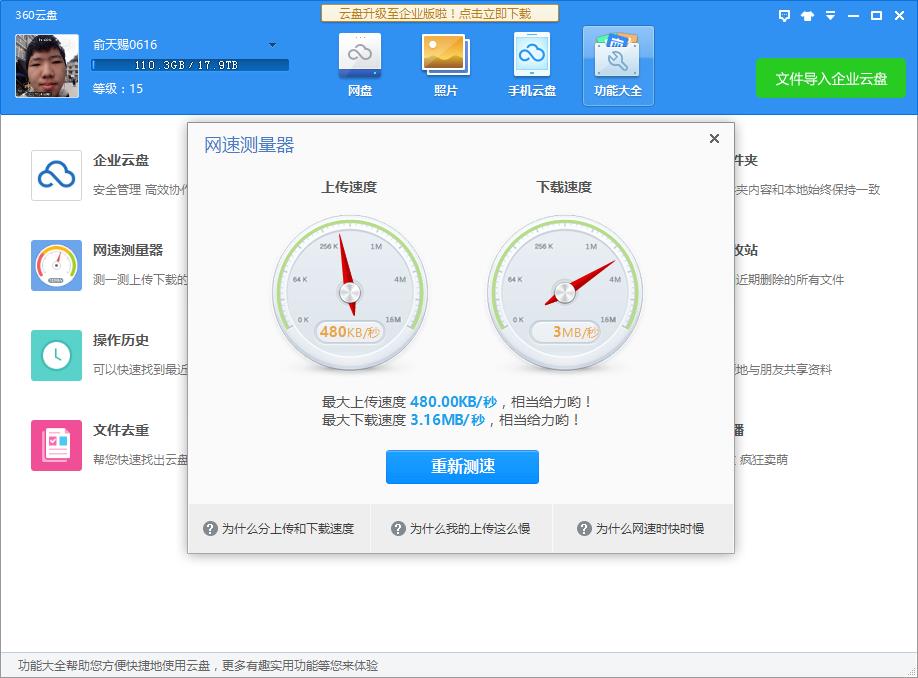Switch to the 照片 tab
The width and height of the screenshot is (918, 678).
click(445, 60)
